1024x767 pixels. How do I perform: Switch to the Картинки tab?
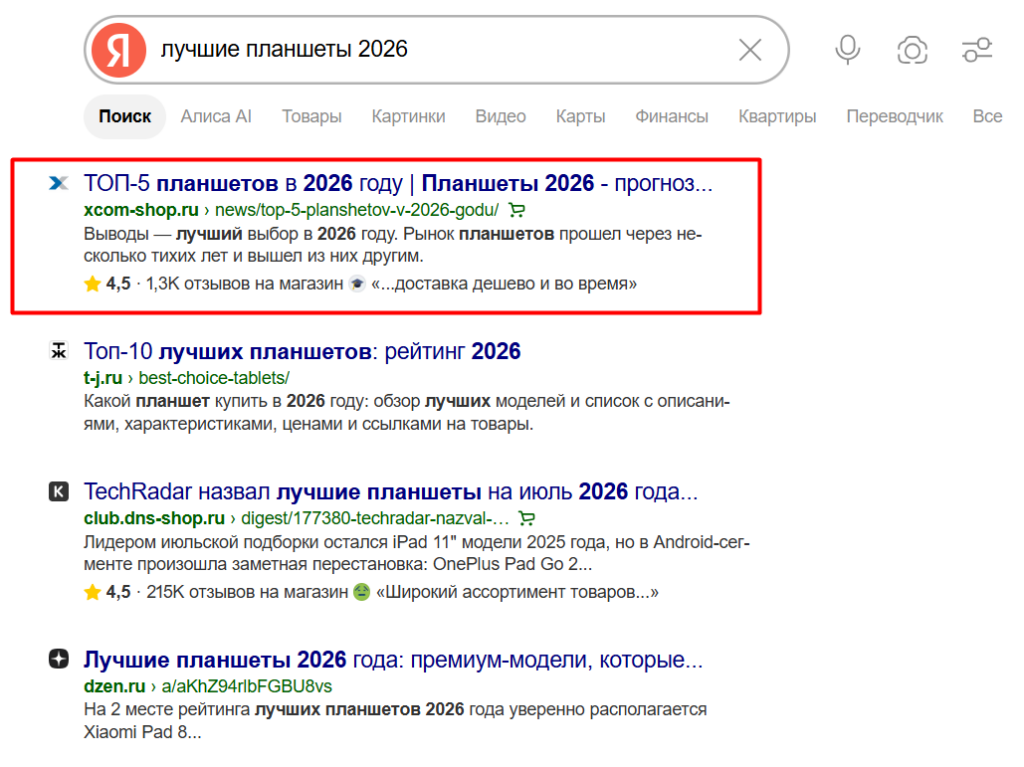coord(408,116)
